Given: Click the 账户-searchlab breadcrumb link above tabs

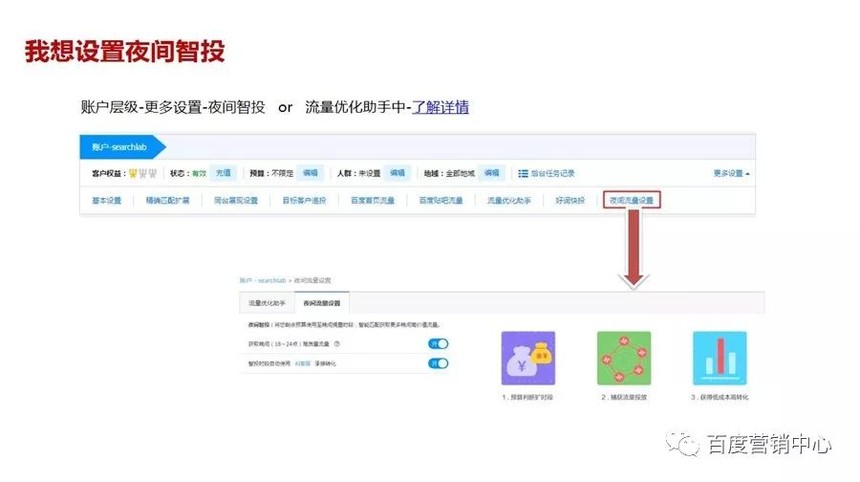Looking at the screenshot, I should [x=263, y=280].
